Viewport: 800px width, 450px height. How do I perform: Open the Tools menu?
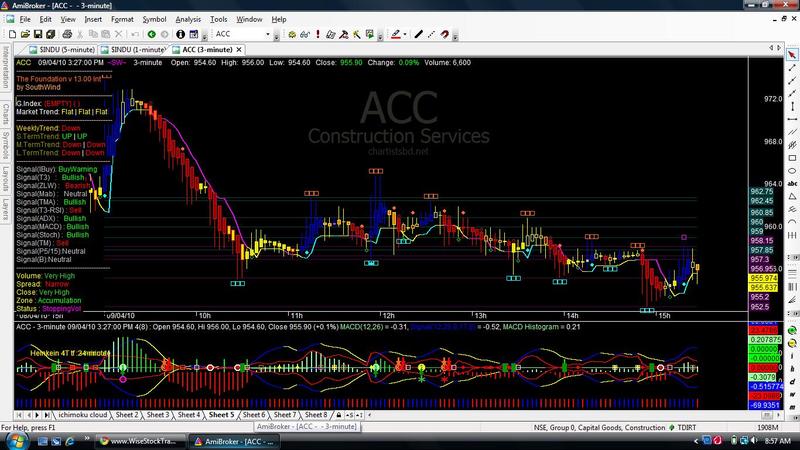coord(218,19)
